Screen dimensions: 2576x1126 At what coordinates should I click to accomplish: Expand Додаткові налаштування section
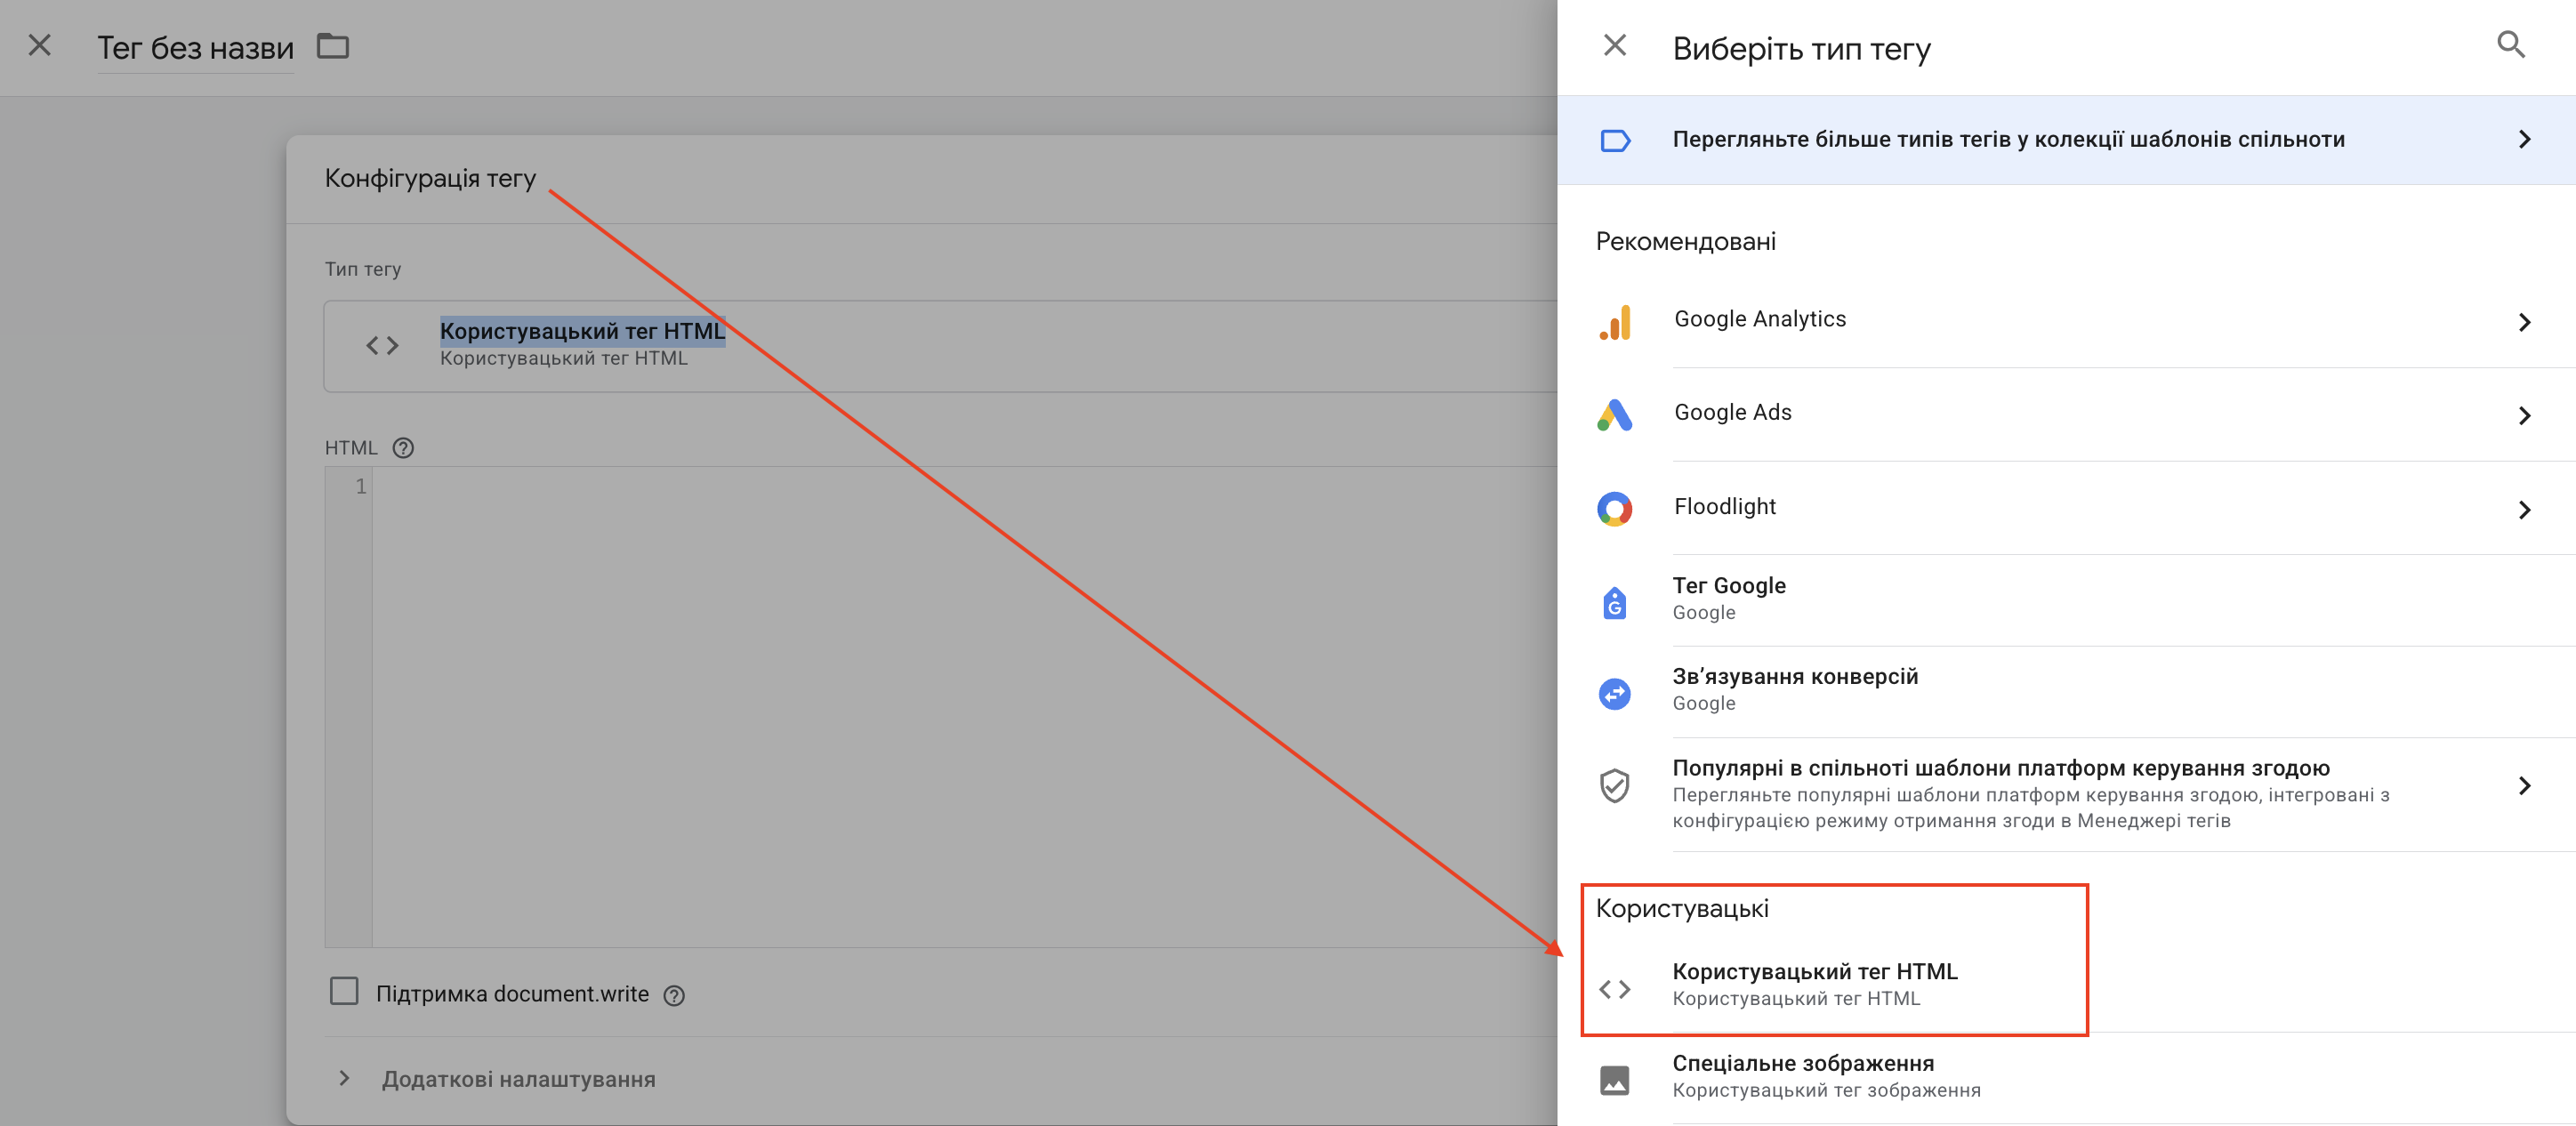click(518, 1079)
